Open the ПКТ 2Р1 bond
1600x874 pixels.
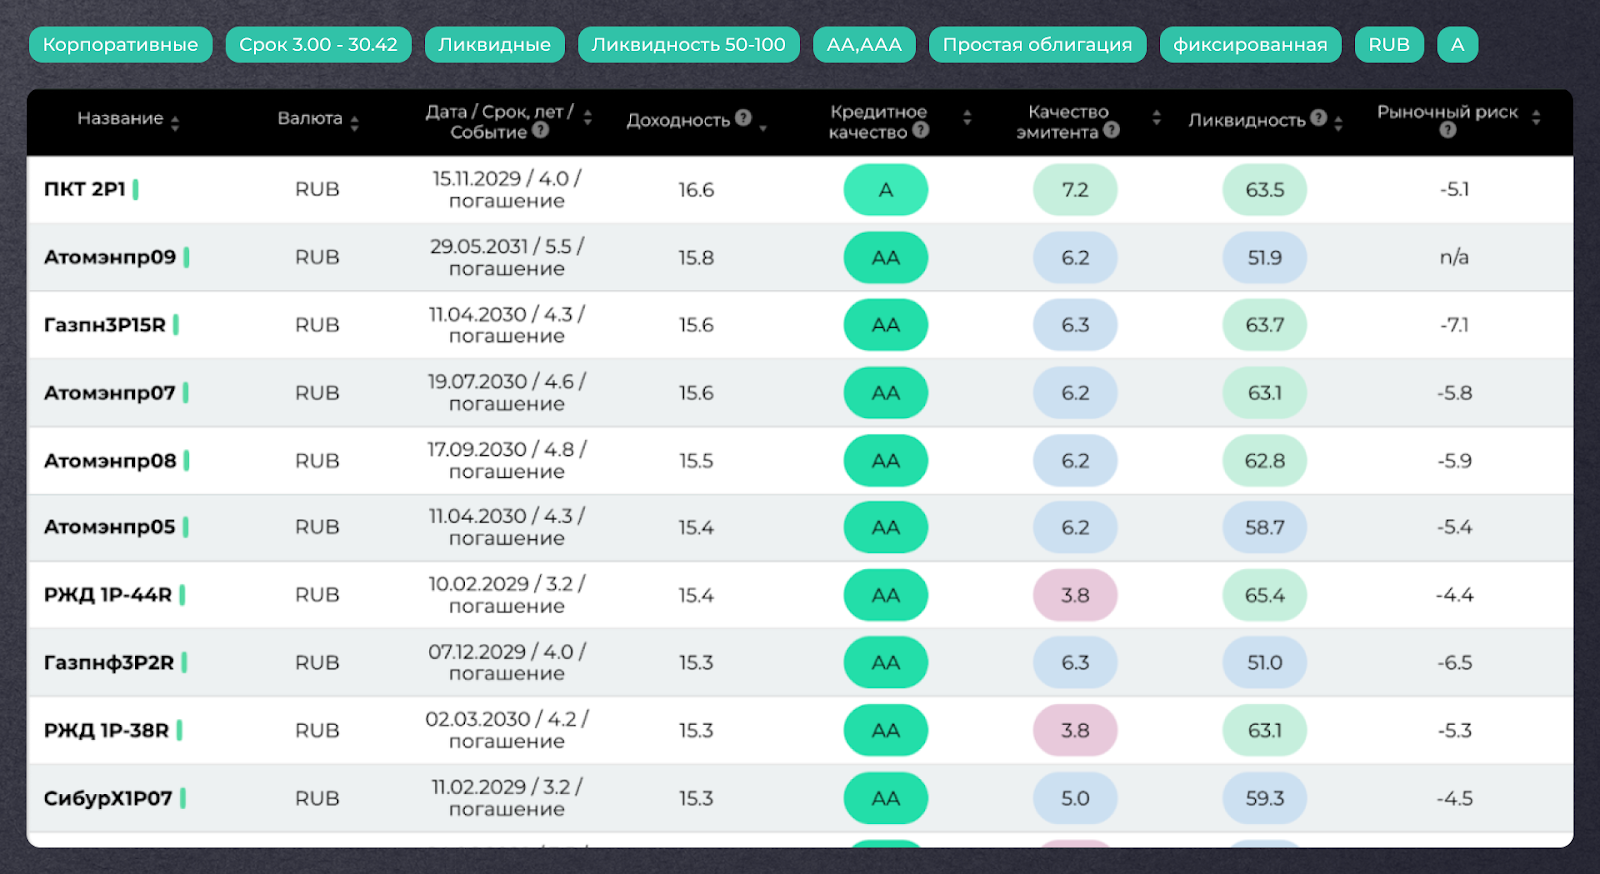tap(85, 189)
